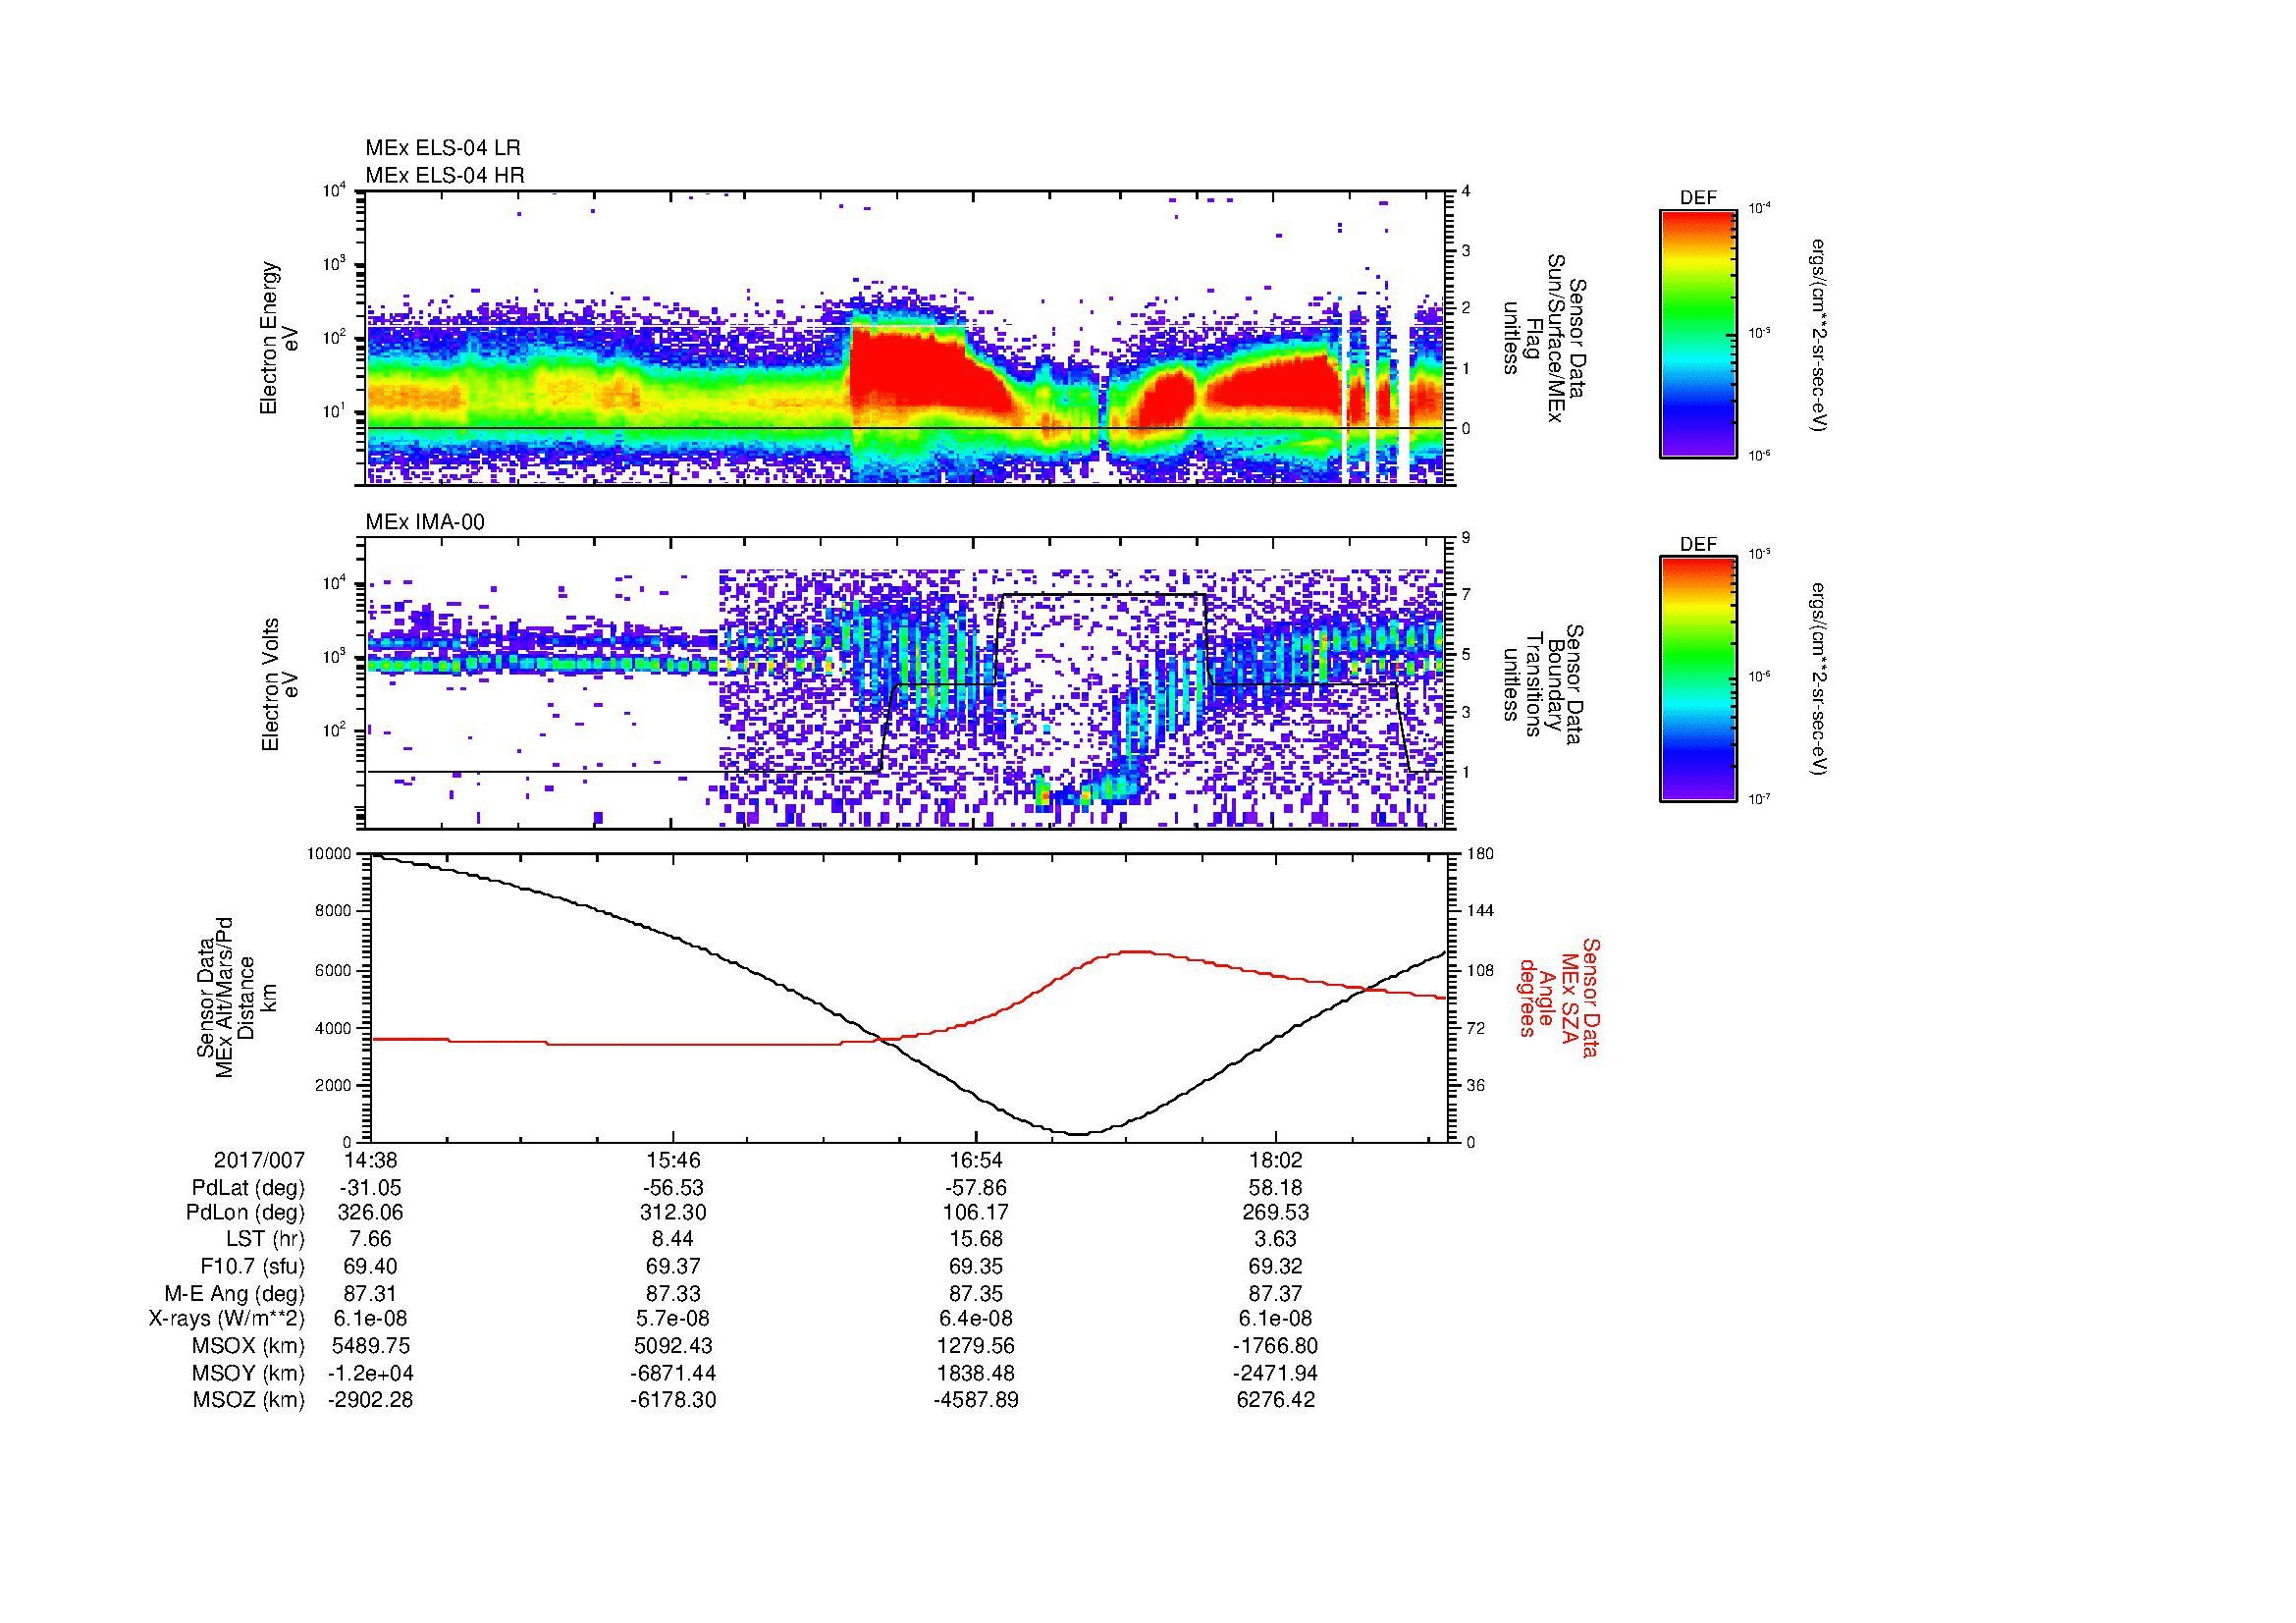The image size is (2296, 1623).
Task: Click the PdLat value '-57.86'
Action: [x=976, y=1188]
